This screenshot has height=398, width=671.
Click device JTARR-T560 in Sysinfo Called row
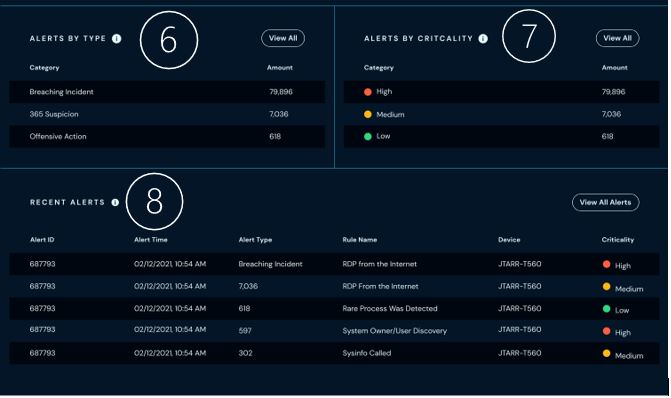520,353
